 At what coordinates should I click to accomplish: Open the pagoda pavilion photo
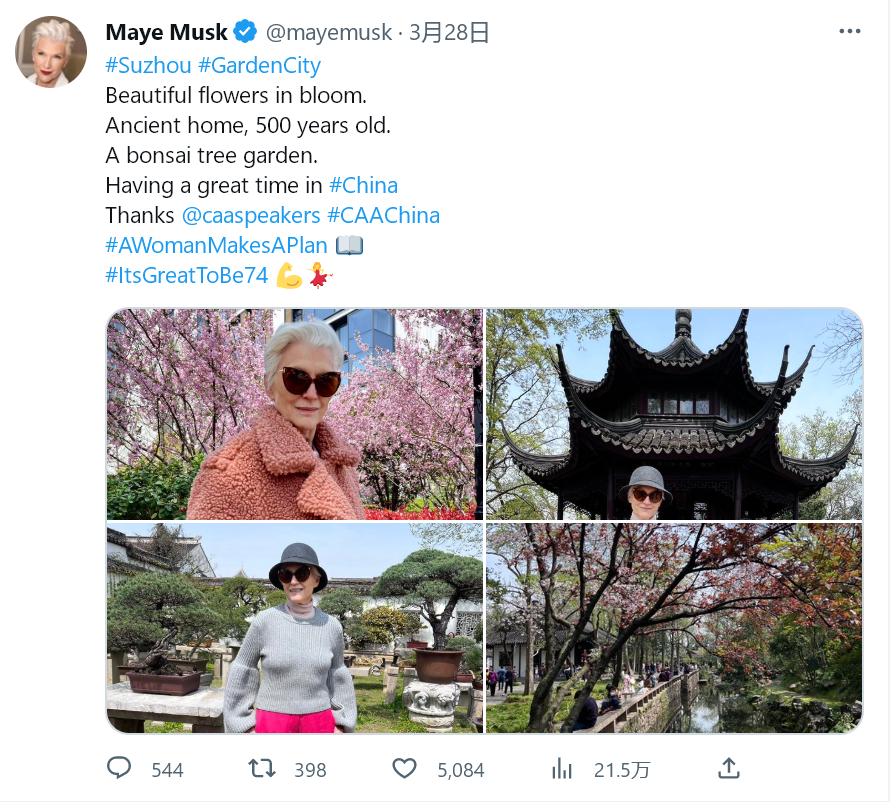[x=674, y=414]
